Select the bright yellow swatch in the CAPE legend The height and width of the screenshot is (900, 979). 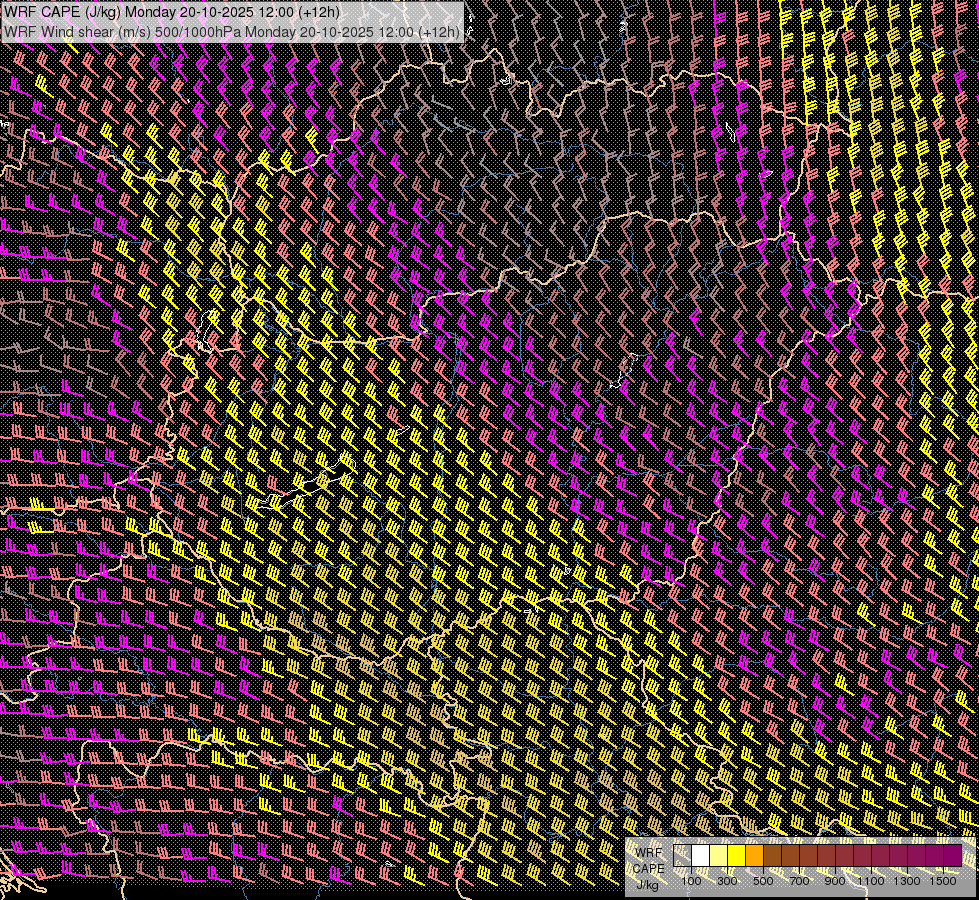pyautogui.click(x=737, y=856)
